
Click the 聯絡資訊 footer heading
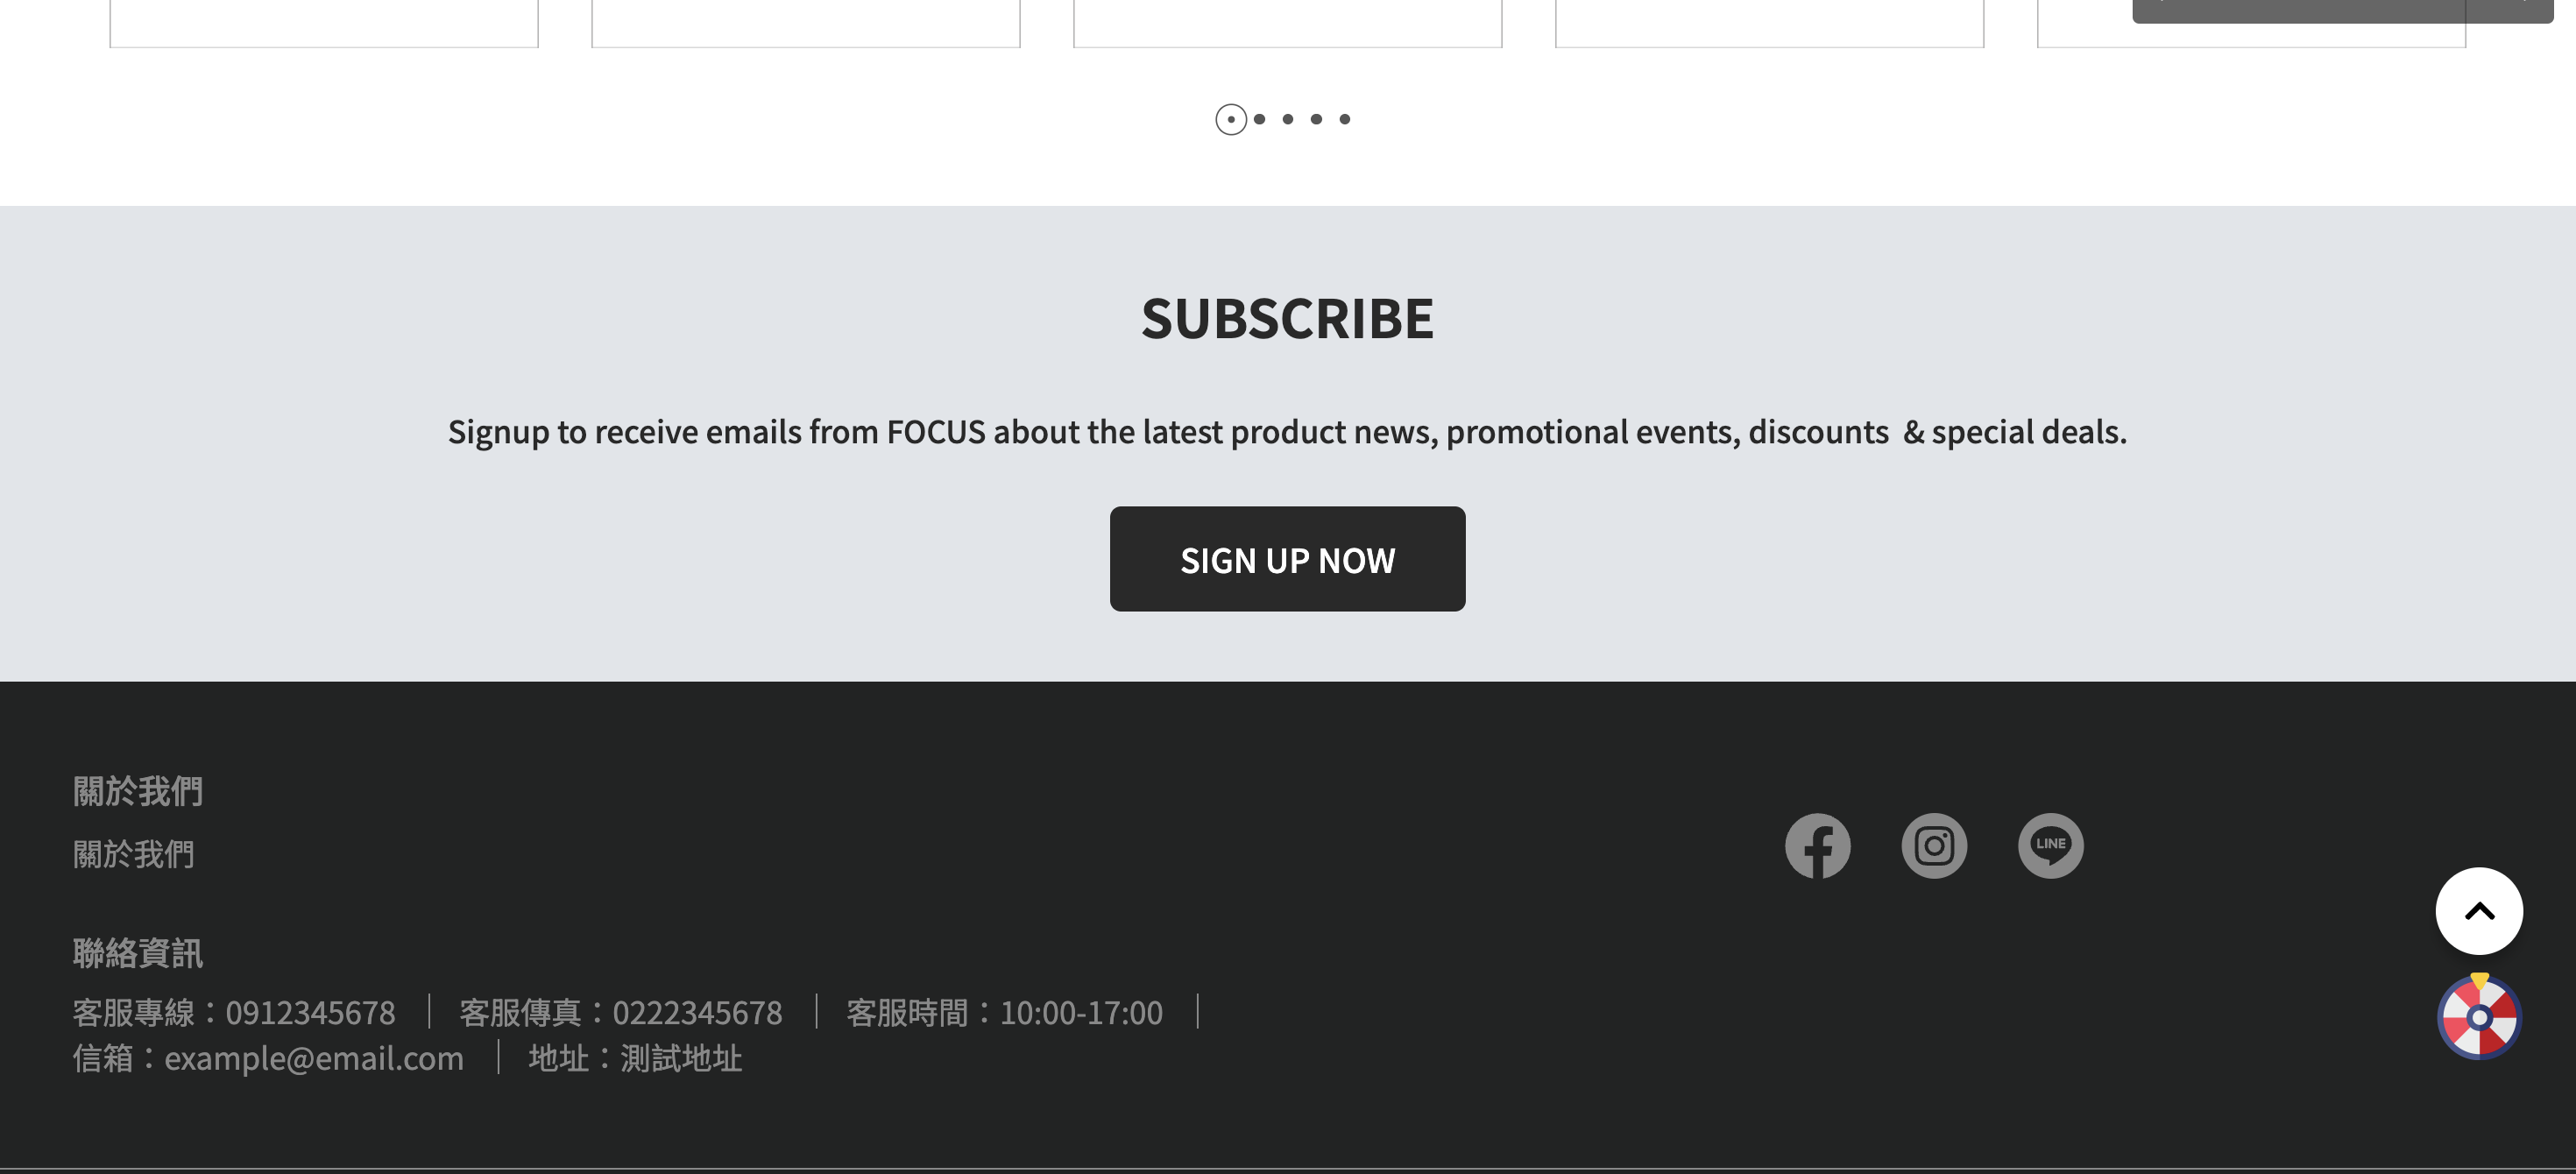(137, 953)
